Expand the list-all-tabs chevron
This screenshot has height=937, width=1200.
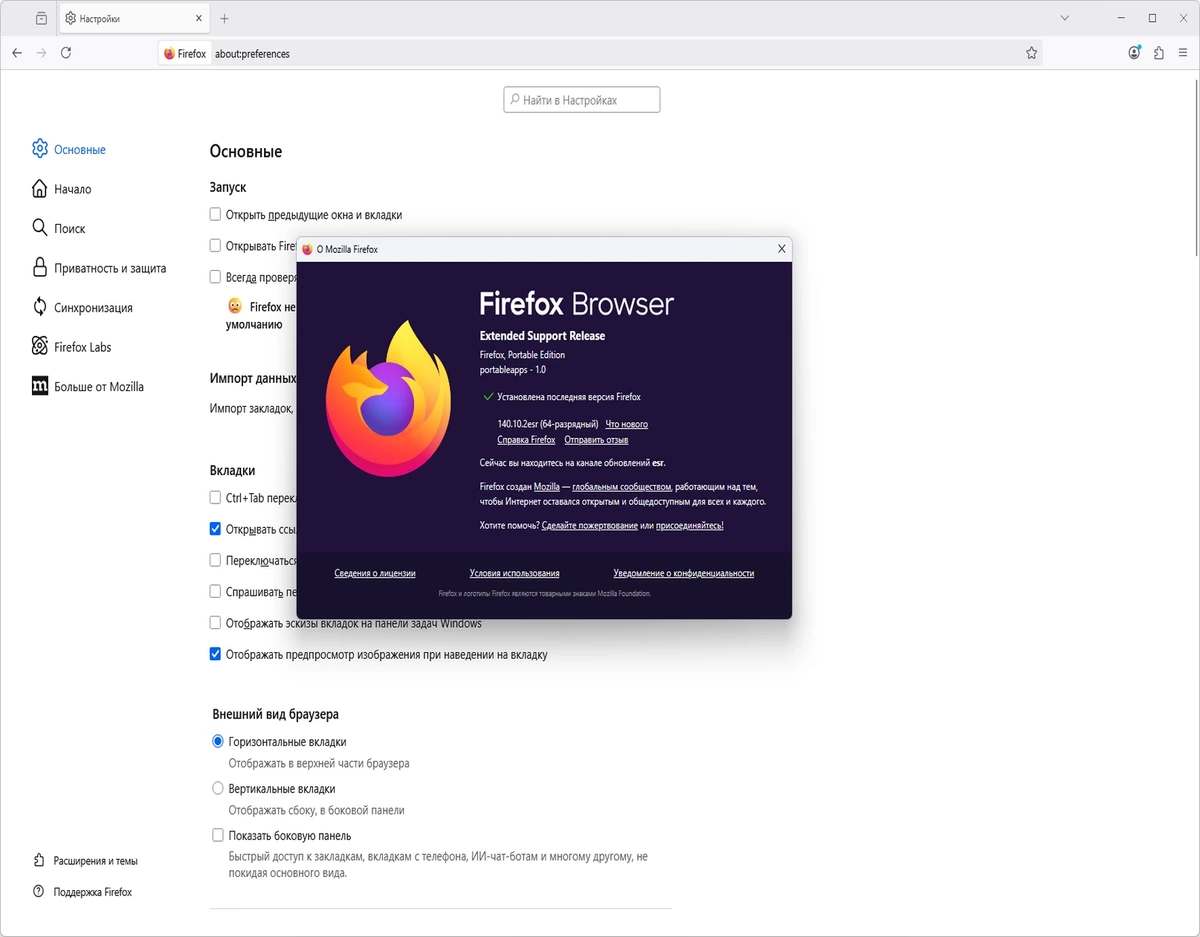tap(1065, 18)
